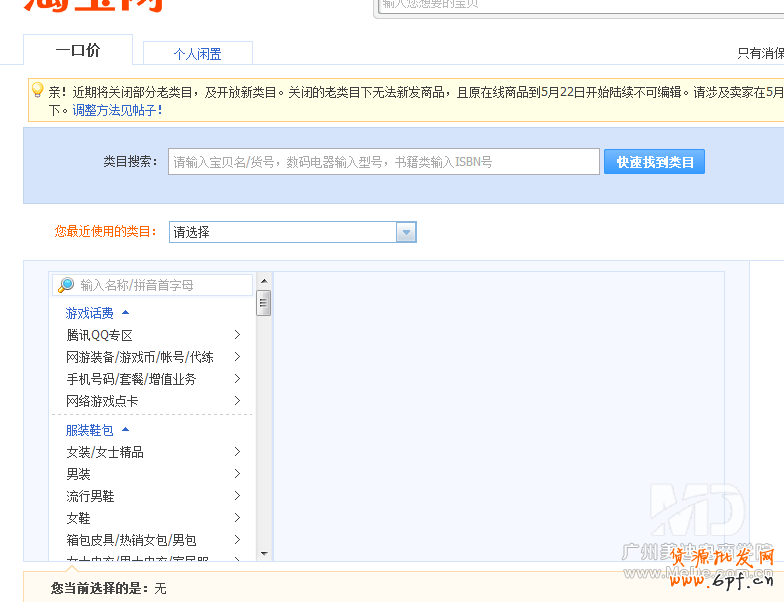The height and width of the screenshot is (602, 784).
Task: Click the lightbulb notice icon
Action: click(x=38, y=90)
